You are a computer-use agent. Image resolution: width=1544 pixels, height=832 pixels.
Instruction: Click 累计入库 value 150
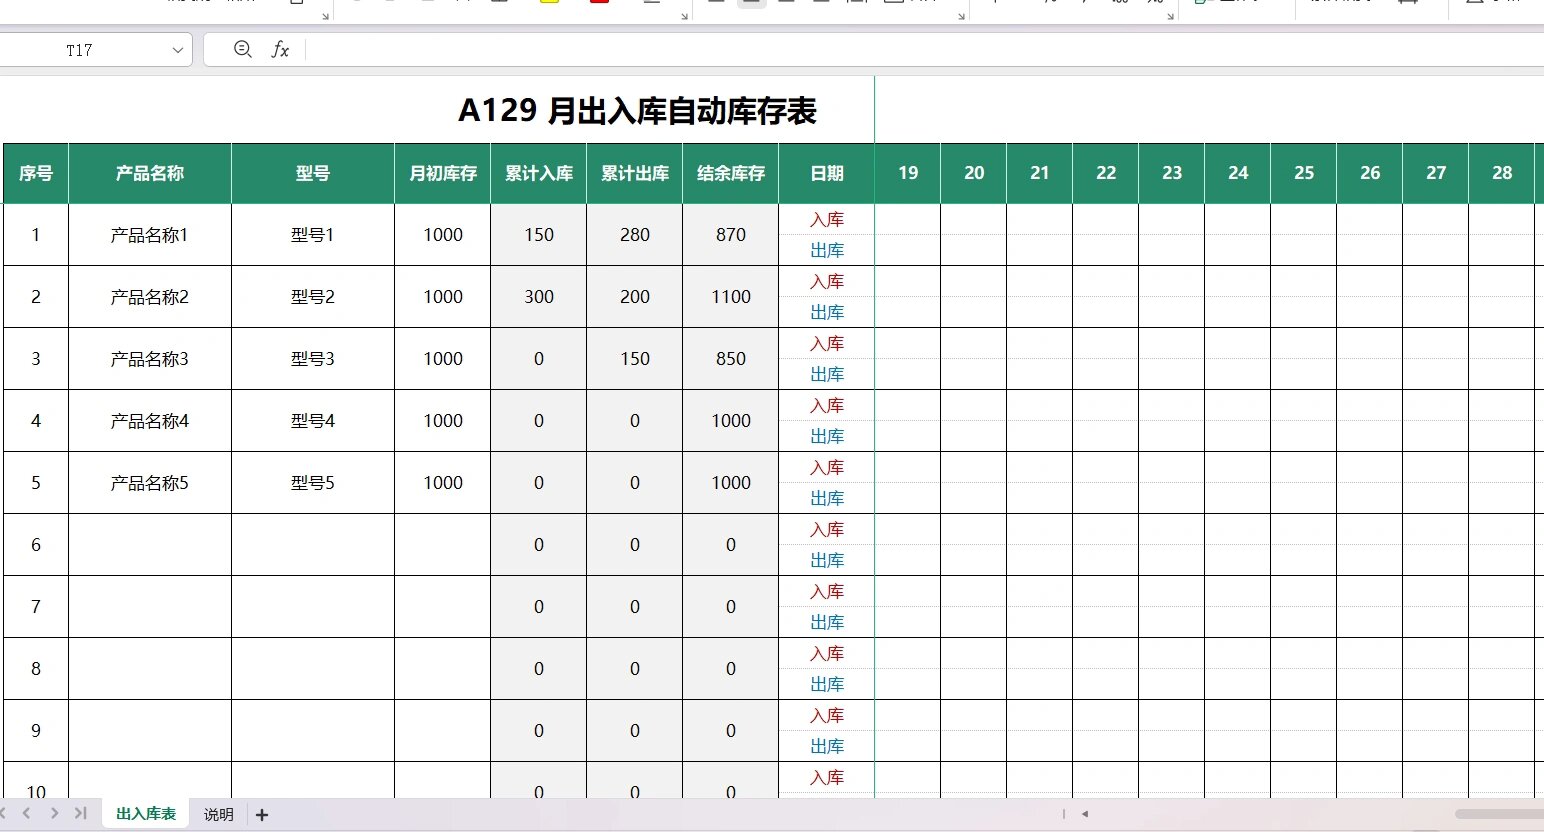pos(539,235)
